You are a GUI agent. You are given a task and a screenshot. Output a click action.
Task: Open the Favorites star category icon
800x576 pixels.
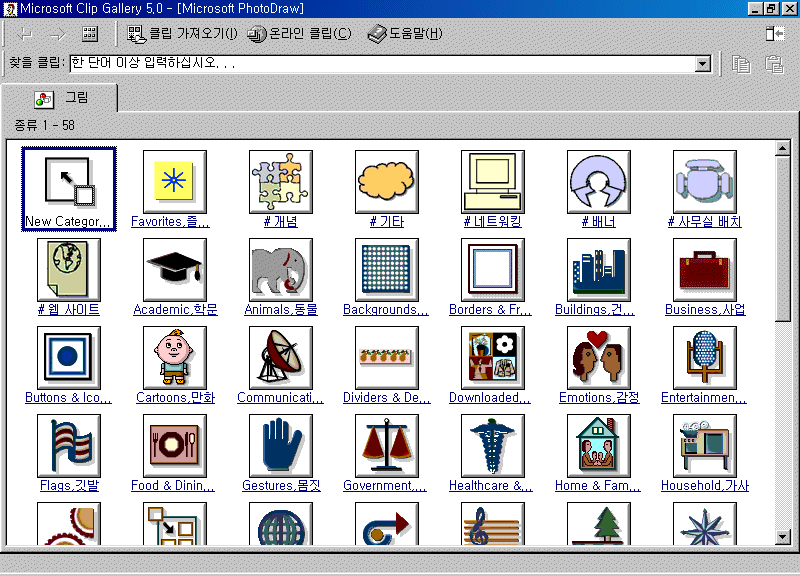click(x=175, y=182)
